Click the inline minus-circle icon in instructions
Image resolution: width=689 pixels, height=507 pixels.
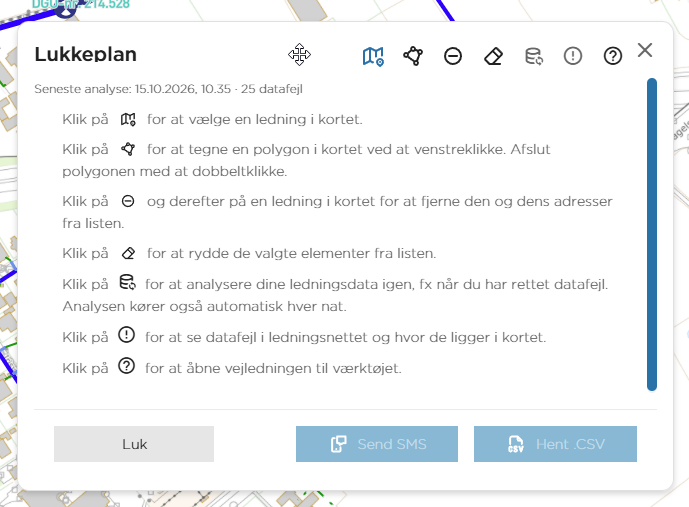128,201
